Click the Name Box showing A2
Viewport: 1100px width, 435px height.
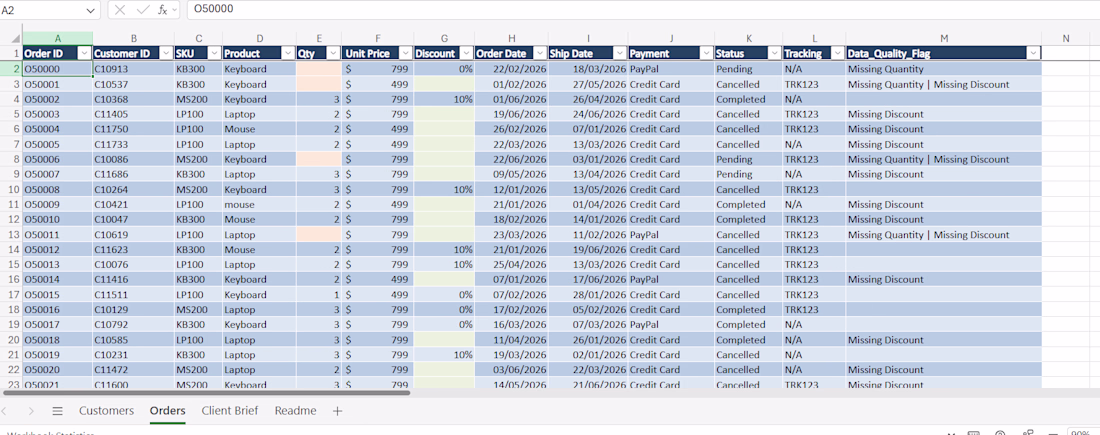(42, 10)
